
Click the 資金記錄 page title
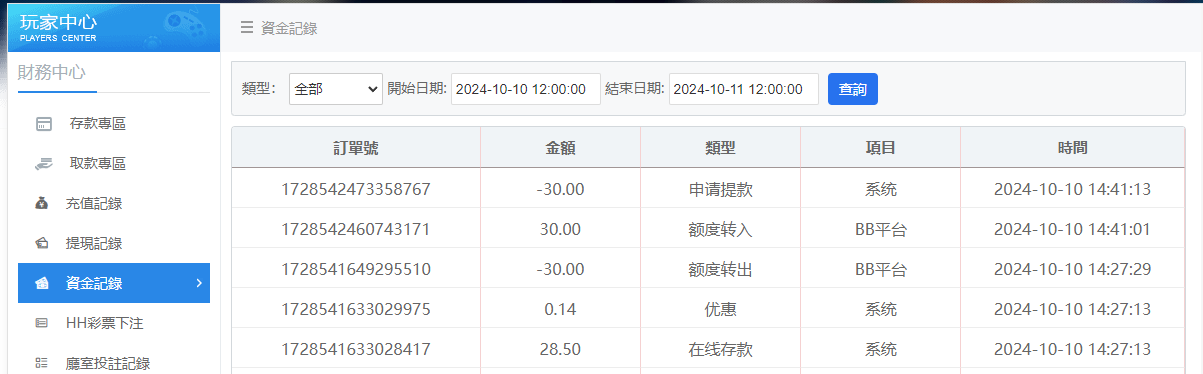click(x=289, y=28)
